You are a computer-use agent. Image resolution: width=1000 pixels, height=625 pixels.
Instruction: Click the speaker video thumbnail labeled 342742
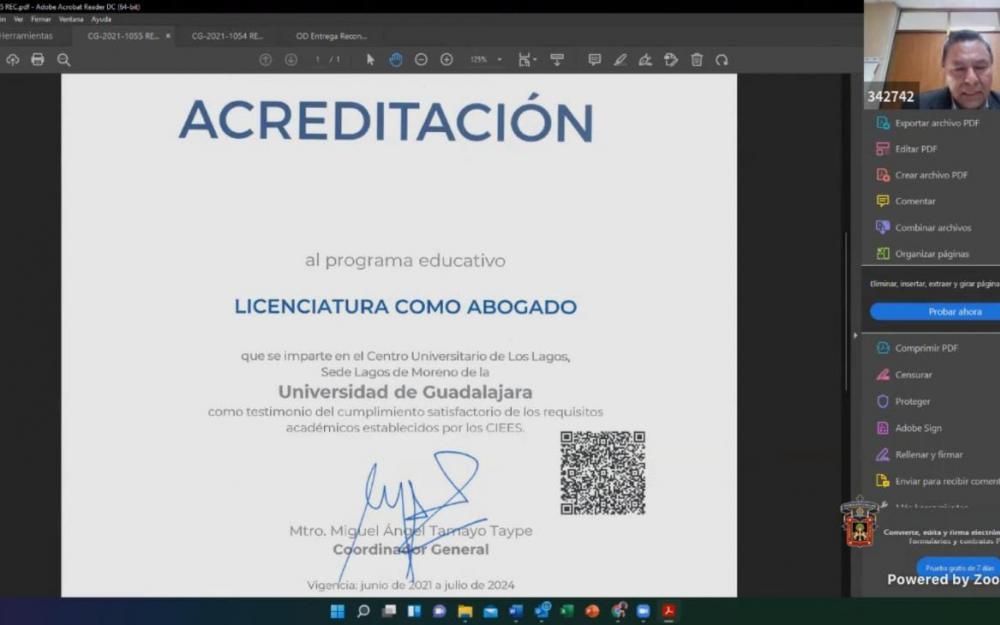click(x=932, y=54)
